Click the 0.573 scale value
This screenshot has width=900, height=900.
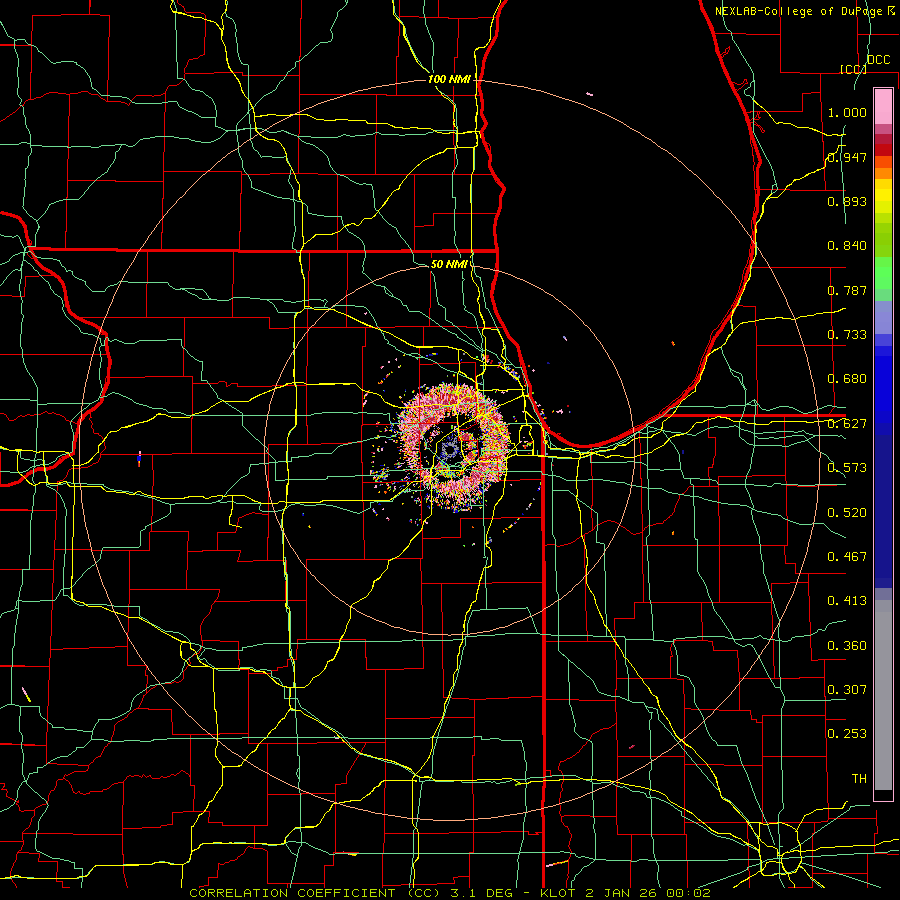[847, 468]
